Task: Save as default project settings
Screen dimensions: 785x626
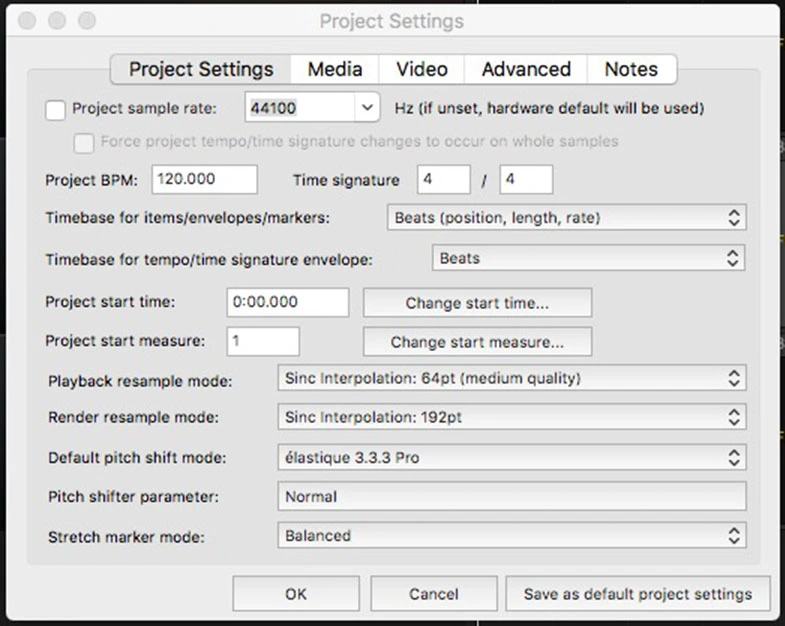Action: [637, 594]
